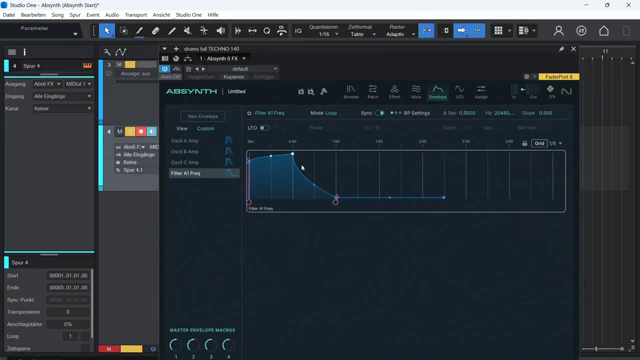Toggle Snap to grid button

point(426,31)
